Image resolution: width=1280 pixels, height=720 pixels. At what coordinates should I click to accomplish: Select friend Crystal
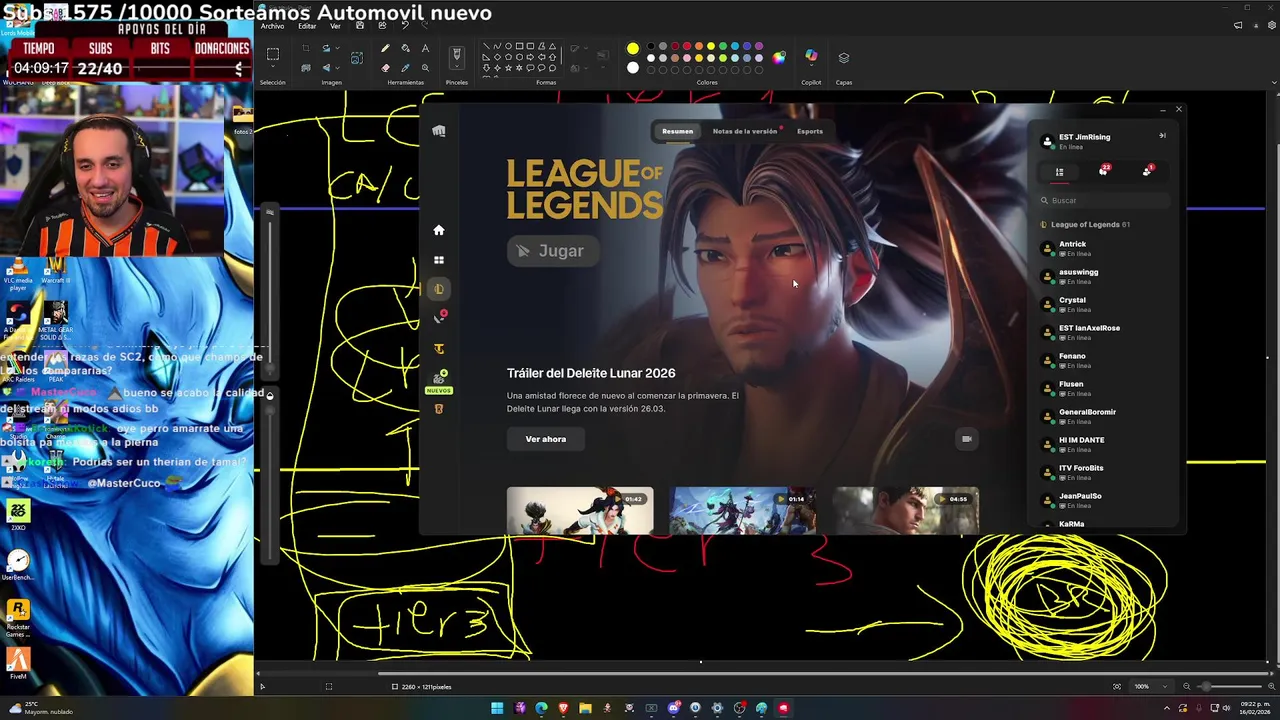coord(1104,304)
